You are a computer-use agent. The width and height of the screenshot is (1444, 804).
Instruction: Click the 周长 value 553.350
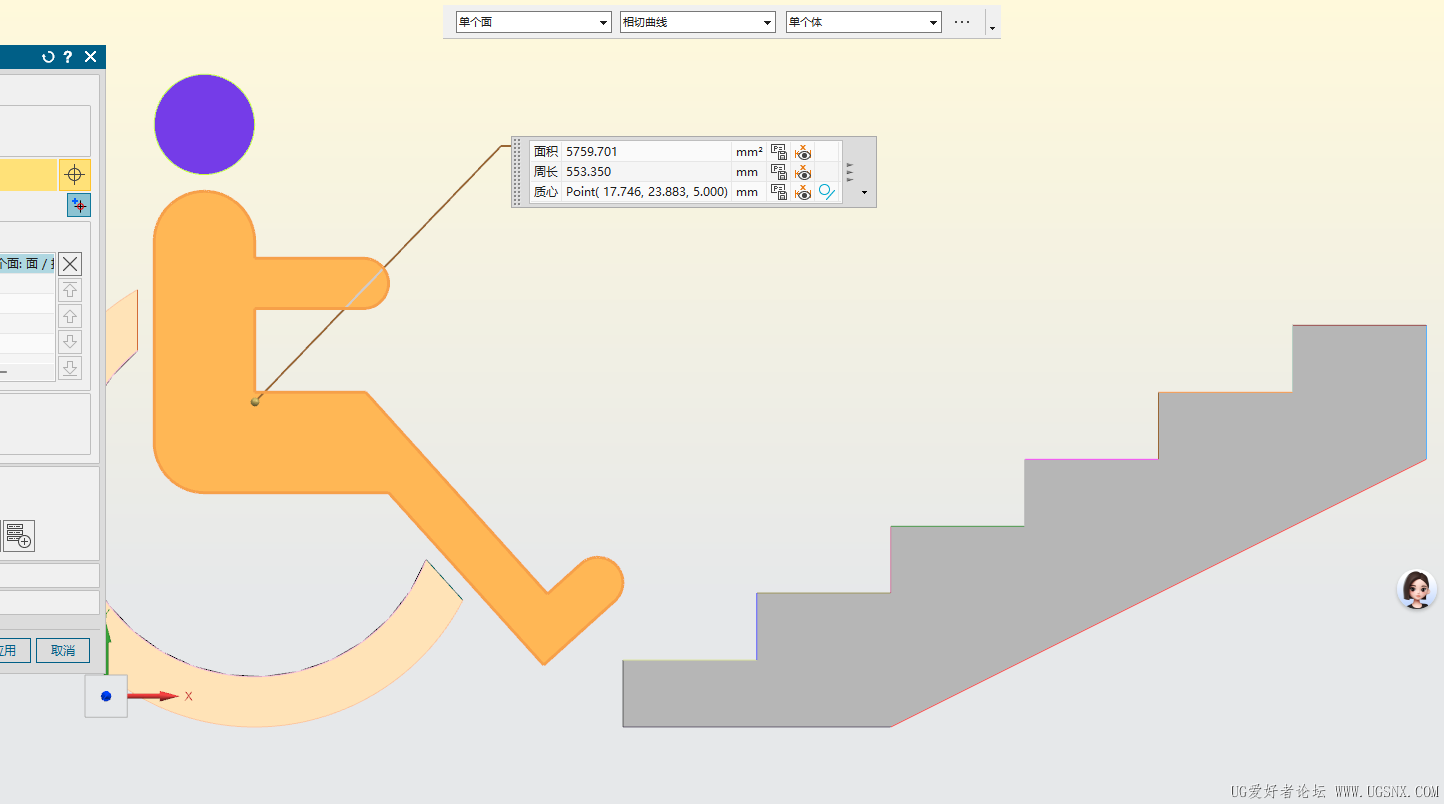(x=589, y=172)
